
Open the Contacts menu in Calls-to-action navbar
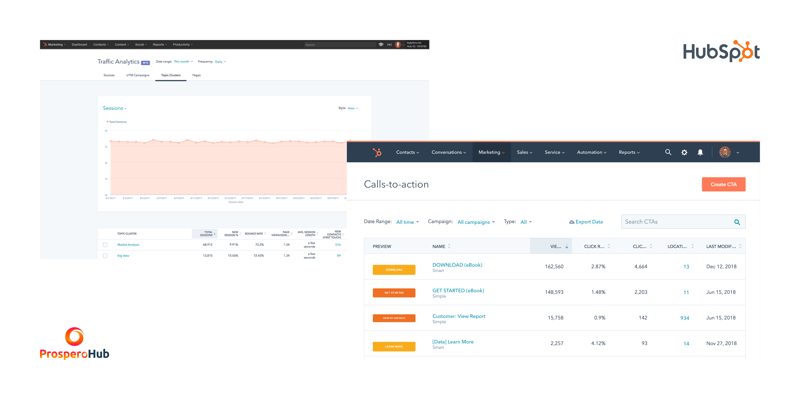tap(408, 153)
